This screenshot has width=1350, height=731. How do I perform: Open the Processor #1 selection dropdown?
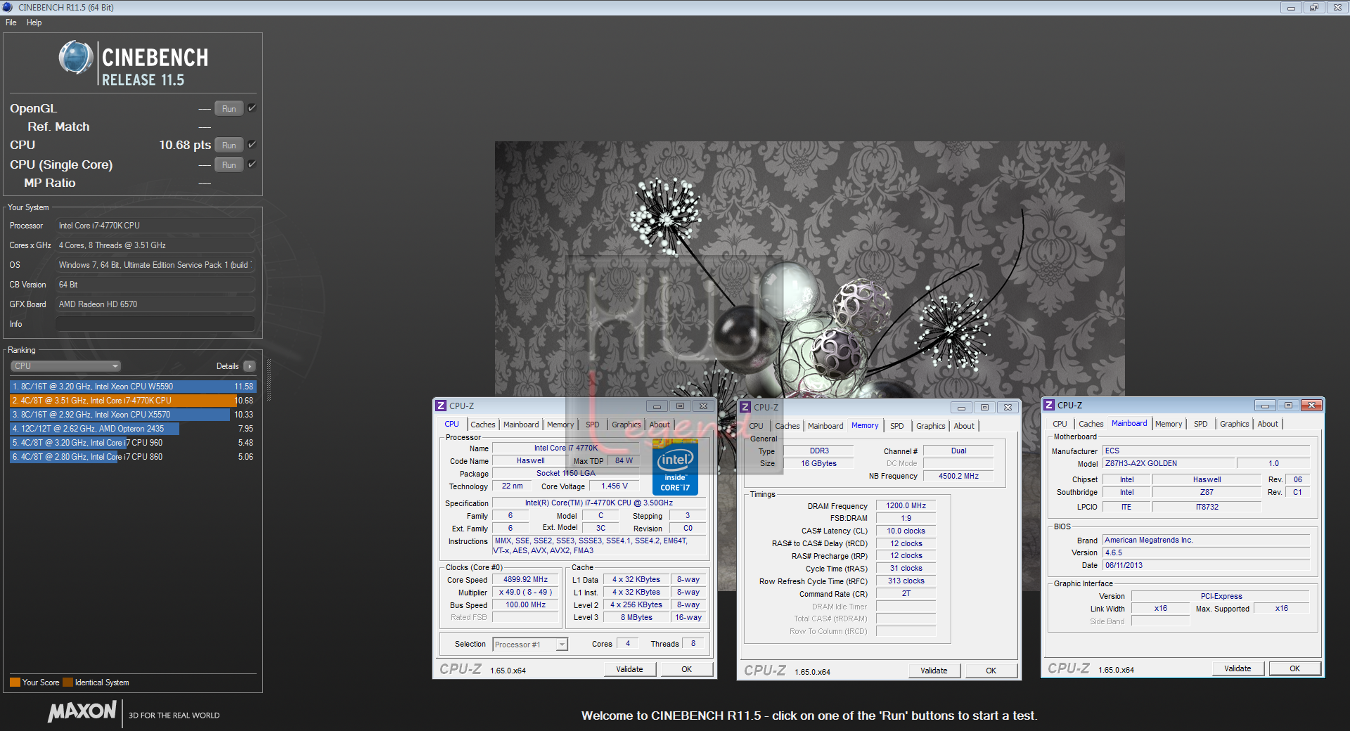point(530,644)
